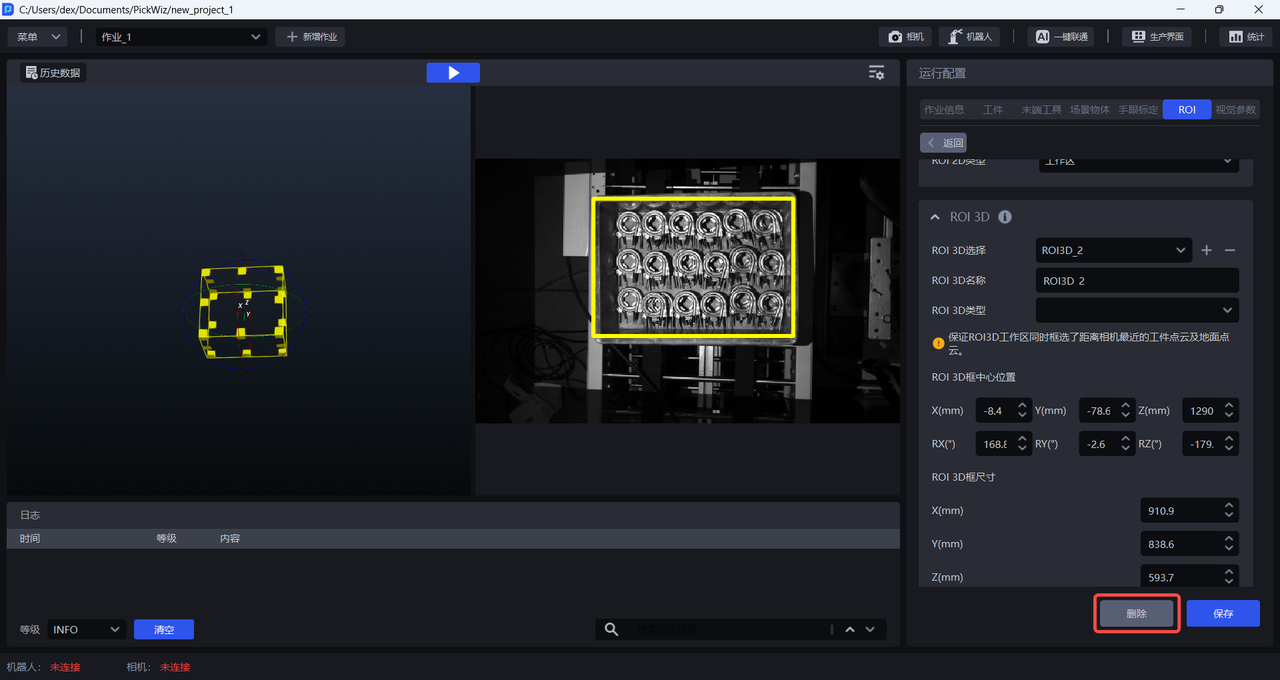Open the 机器人 robot settings
This screenshot has height=680, width=1280.
969,37
